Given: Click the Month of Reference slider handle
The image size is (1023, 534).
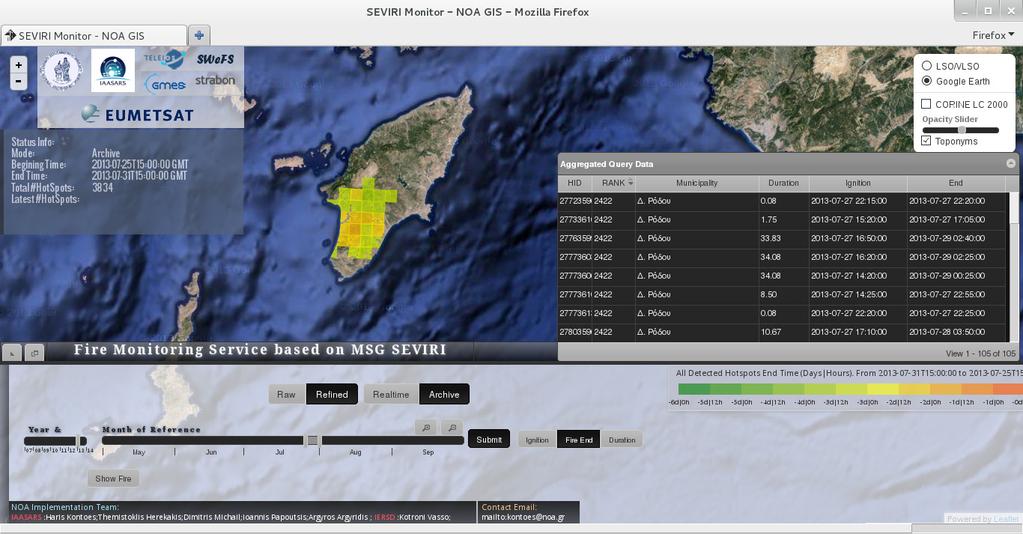Looking at the screenshot, I should click(313, 441).
